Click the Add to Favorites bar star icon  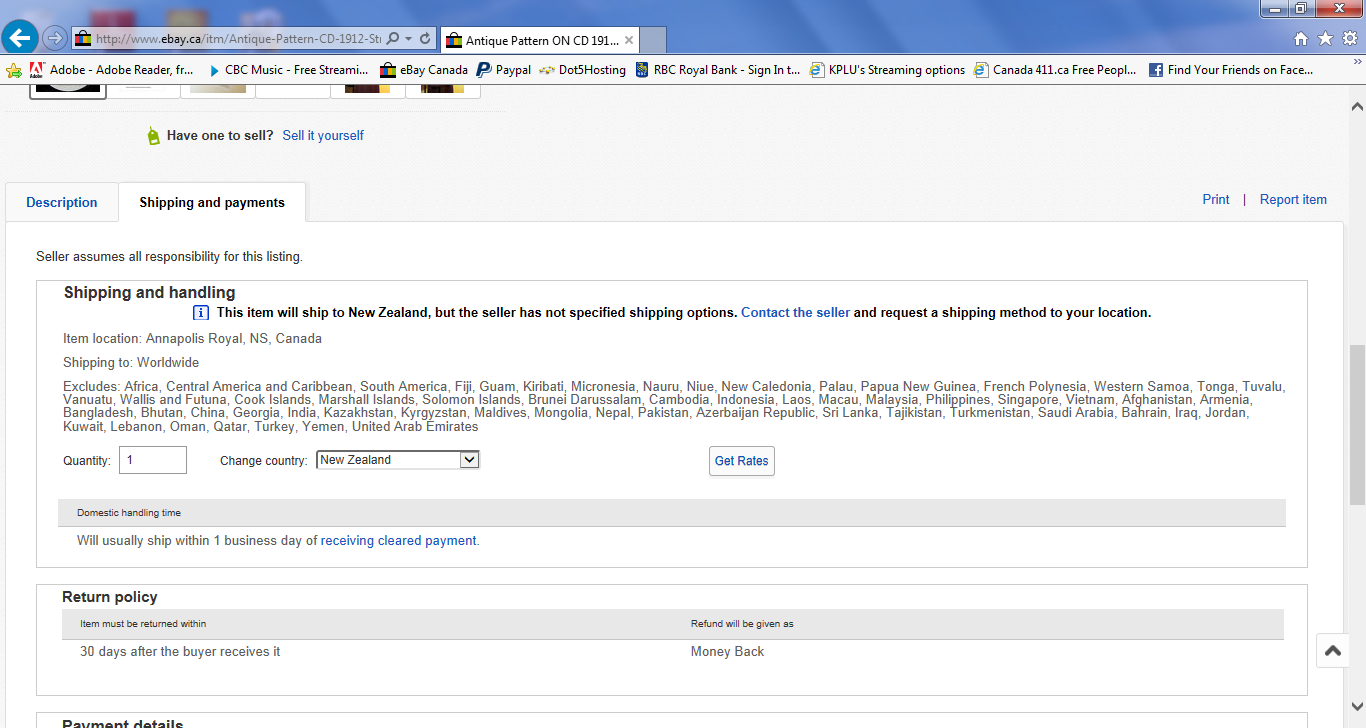(x=13, y=70)
